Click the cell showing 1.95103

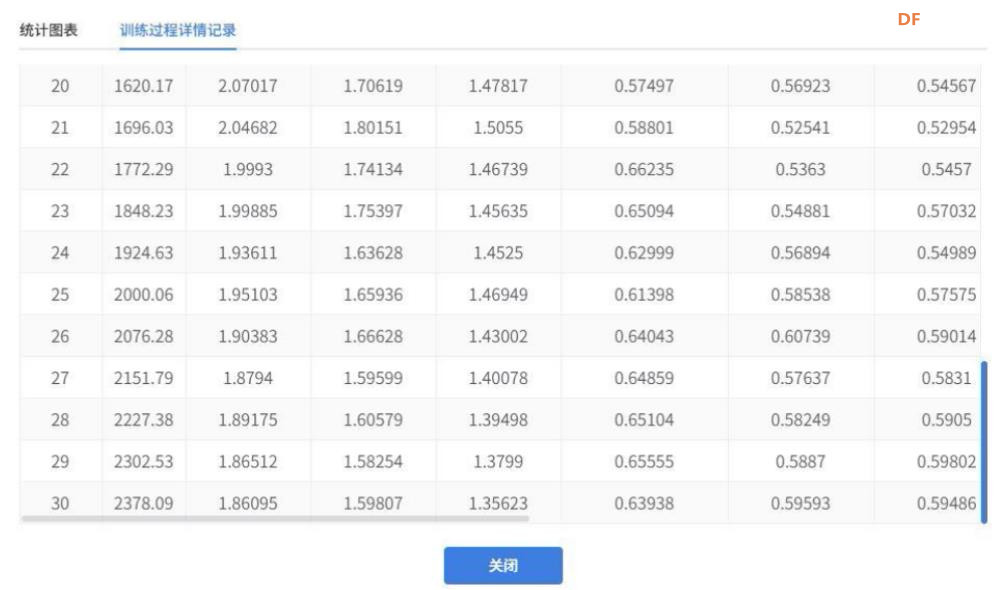[248, 294]
